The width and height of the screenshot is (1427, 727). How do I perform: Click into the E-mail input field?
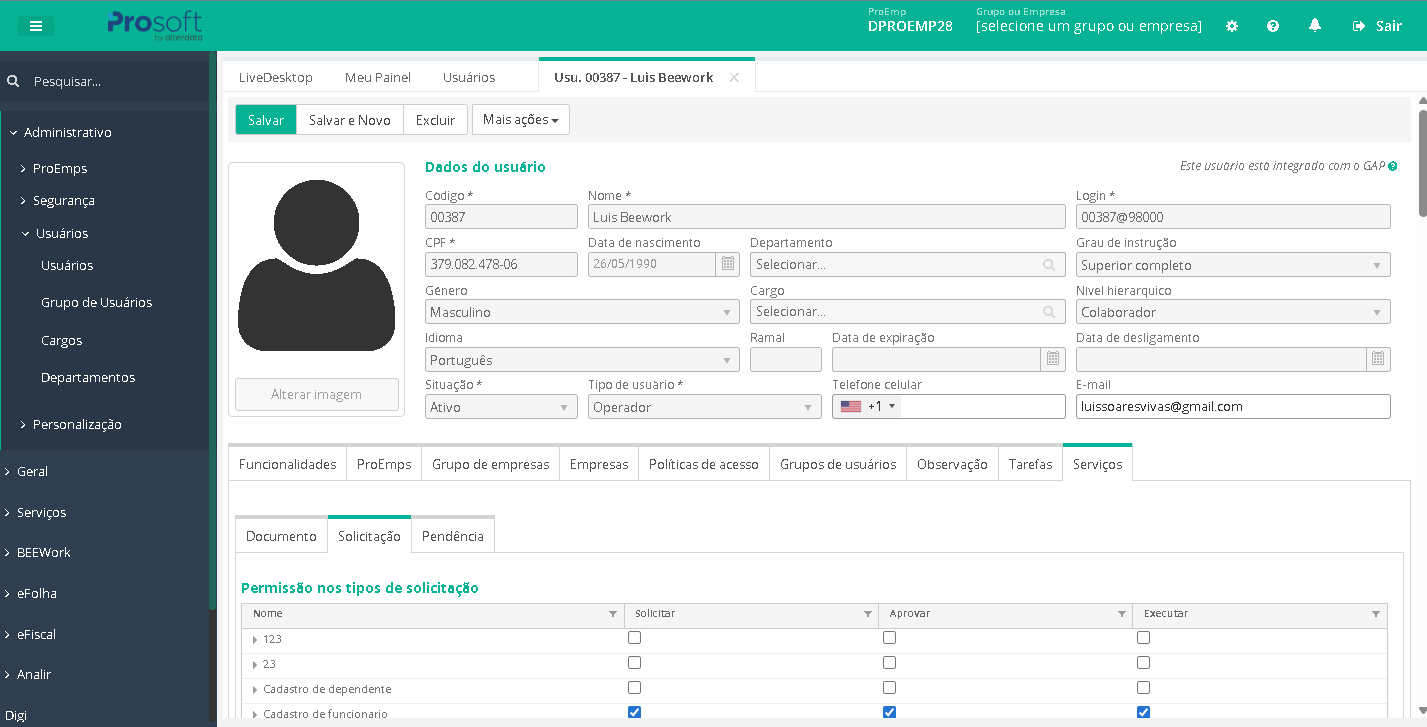coord(1232,407)
